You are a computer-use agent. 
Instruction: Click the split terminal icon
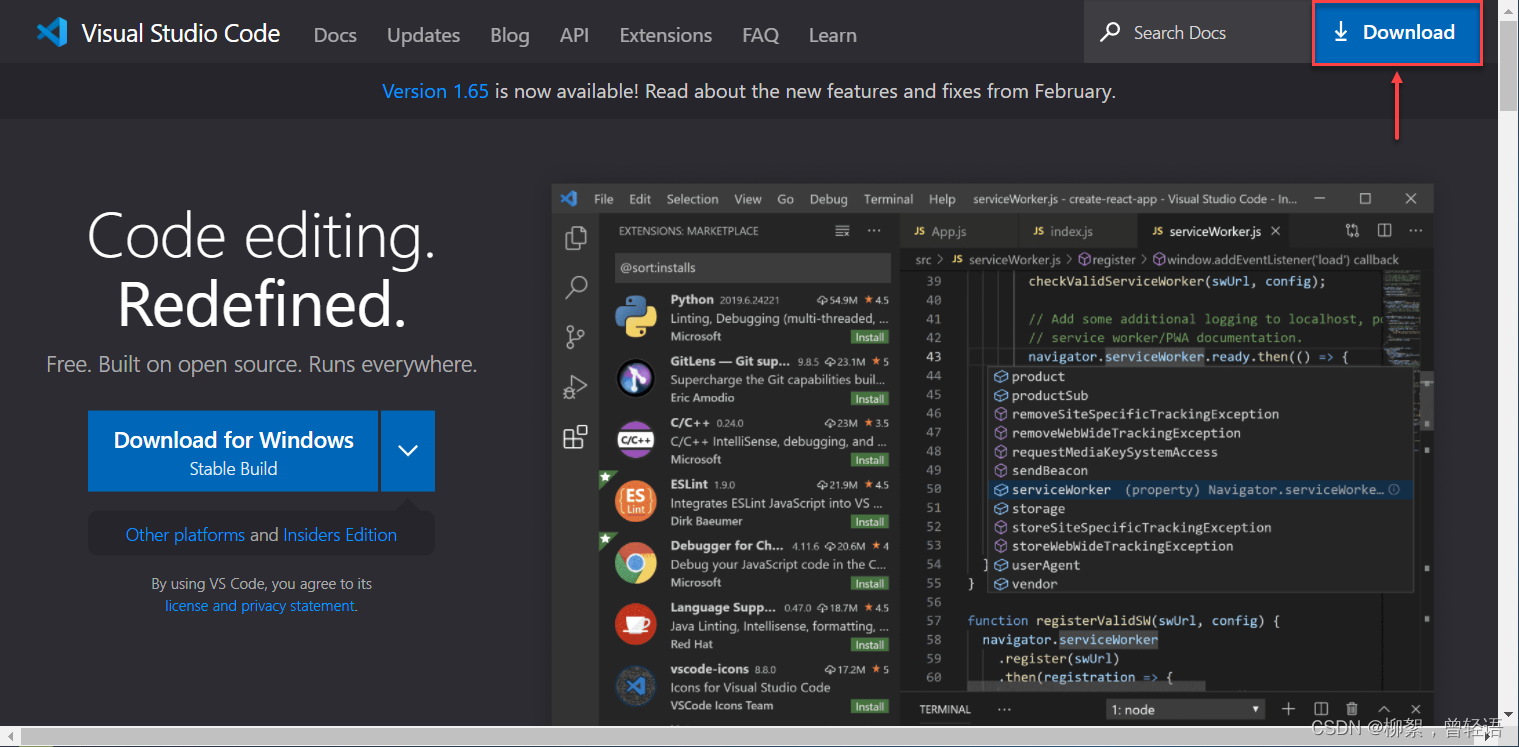coord(1321,709)
